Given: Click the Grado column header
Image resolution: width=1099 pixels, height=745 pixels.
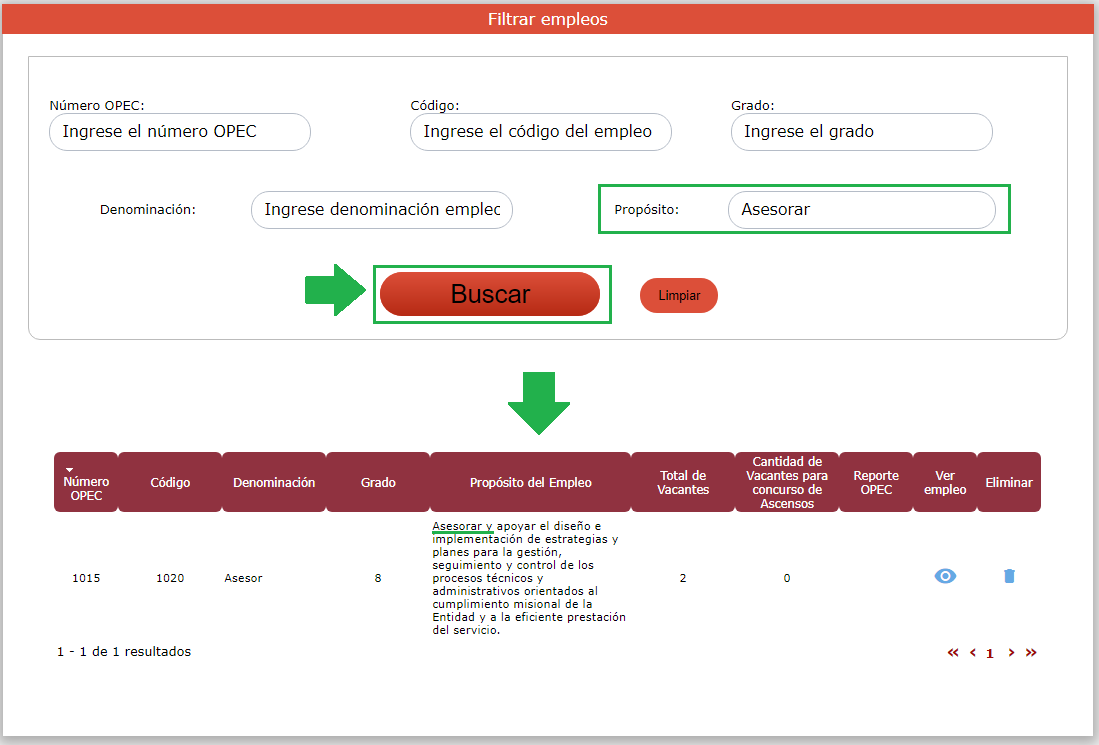Looking at the screenshot, I should [x=378, y=483].
